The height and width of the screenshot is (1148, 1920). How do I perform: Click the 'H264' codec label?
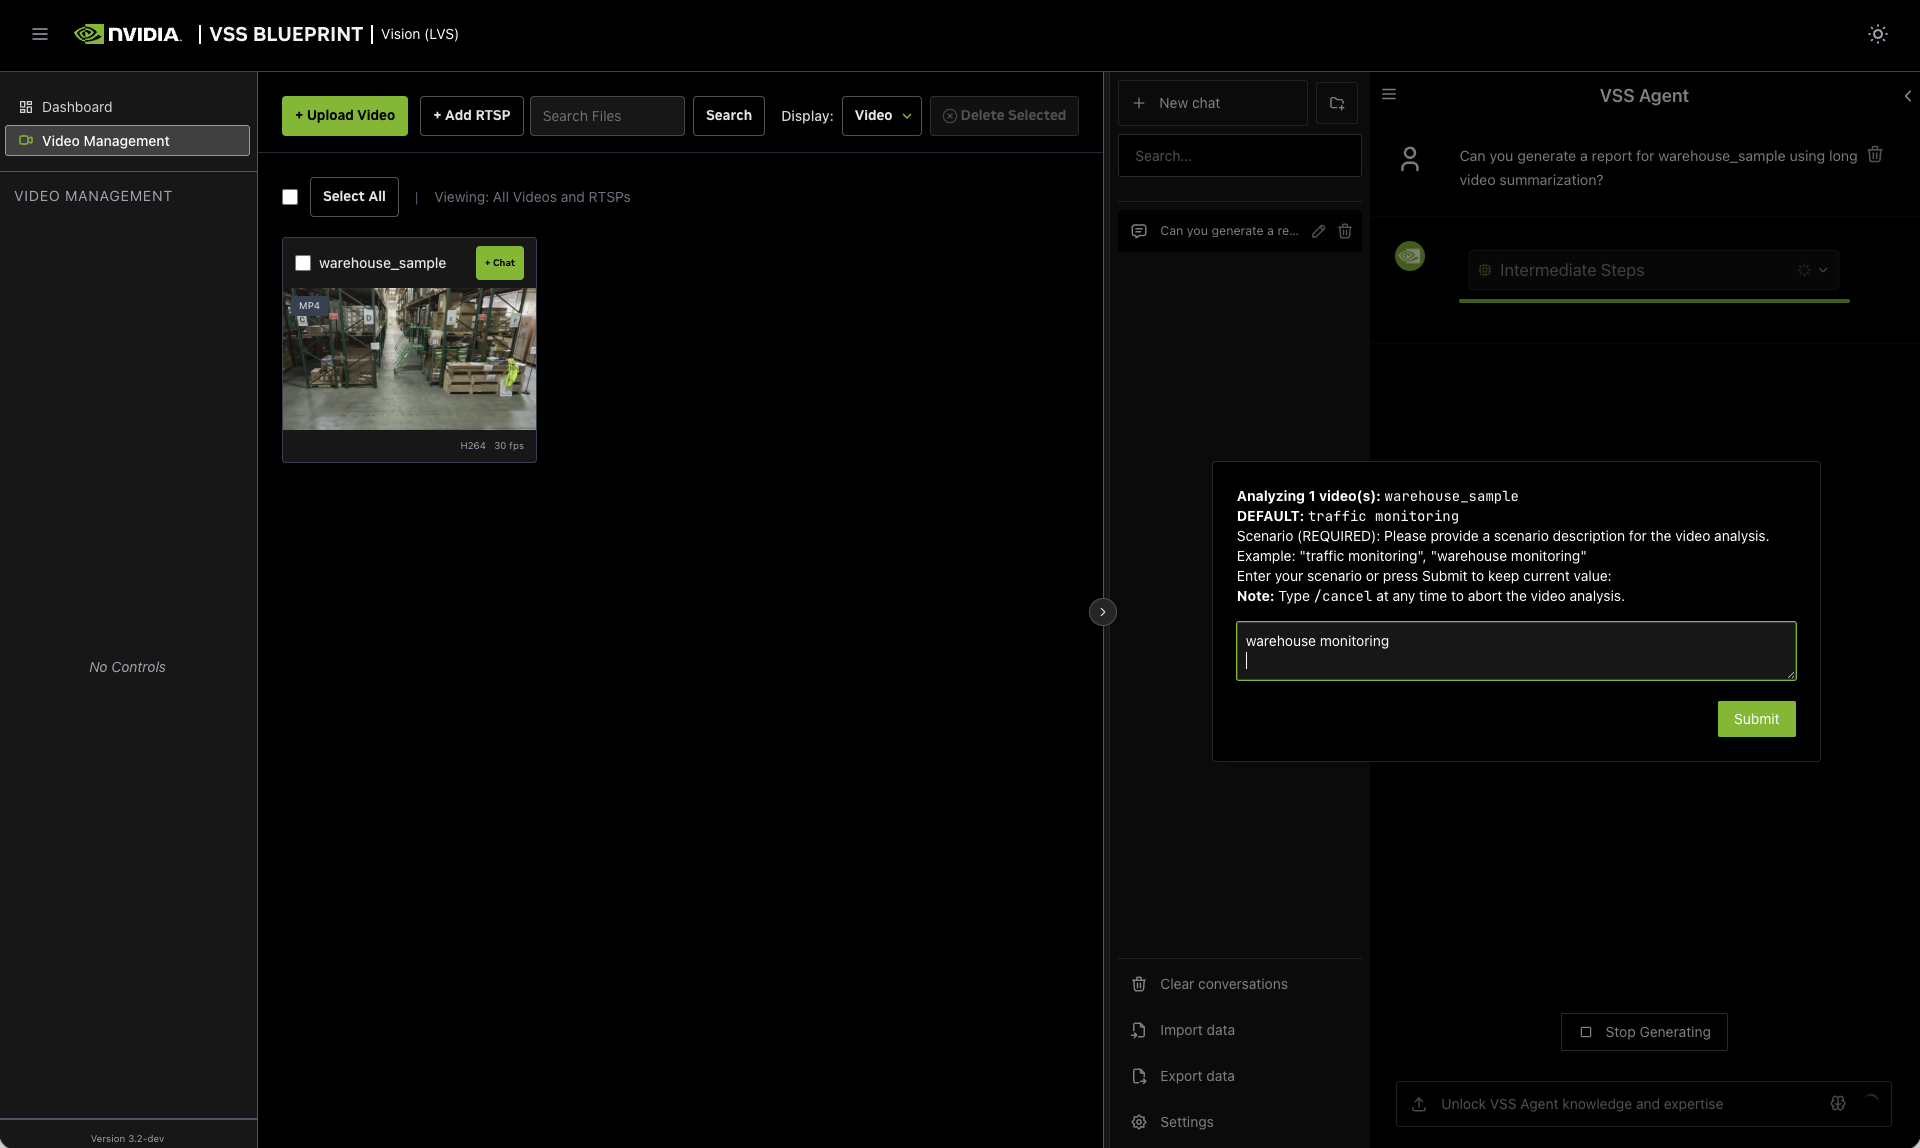click(x=473, y=446)
